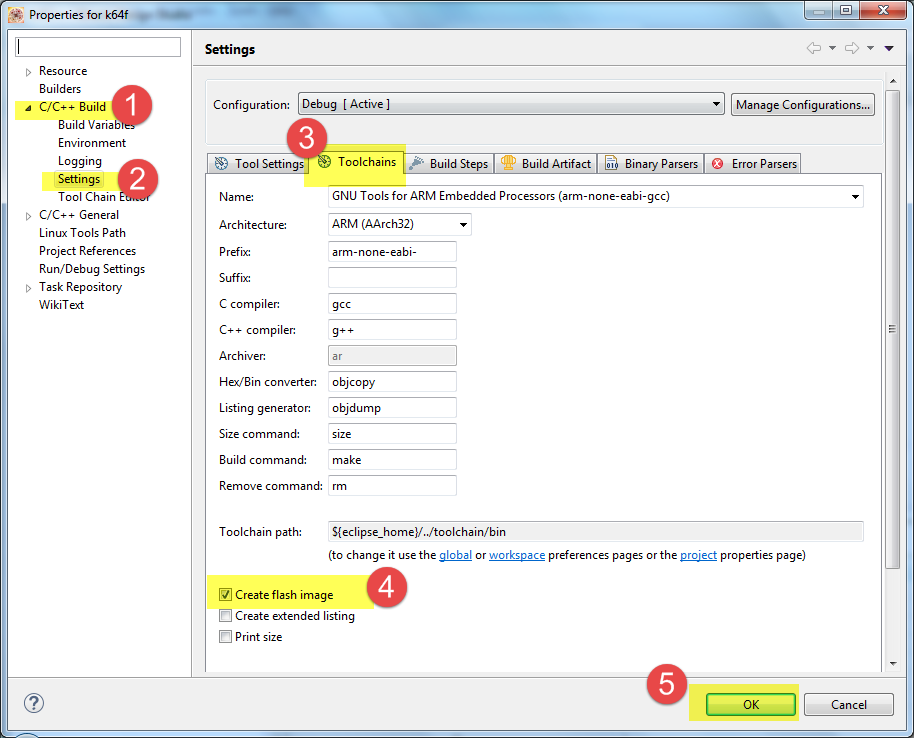Open the toolchain Name dropdown
Viewport: 914px width, 738px height.
(596, 196)
